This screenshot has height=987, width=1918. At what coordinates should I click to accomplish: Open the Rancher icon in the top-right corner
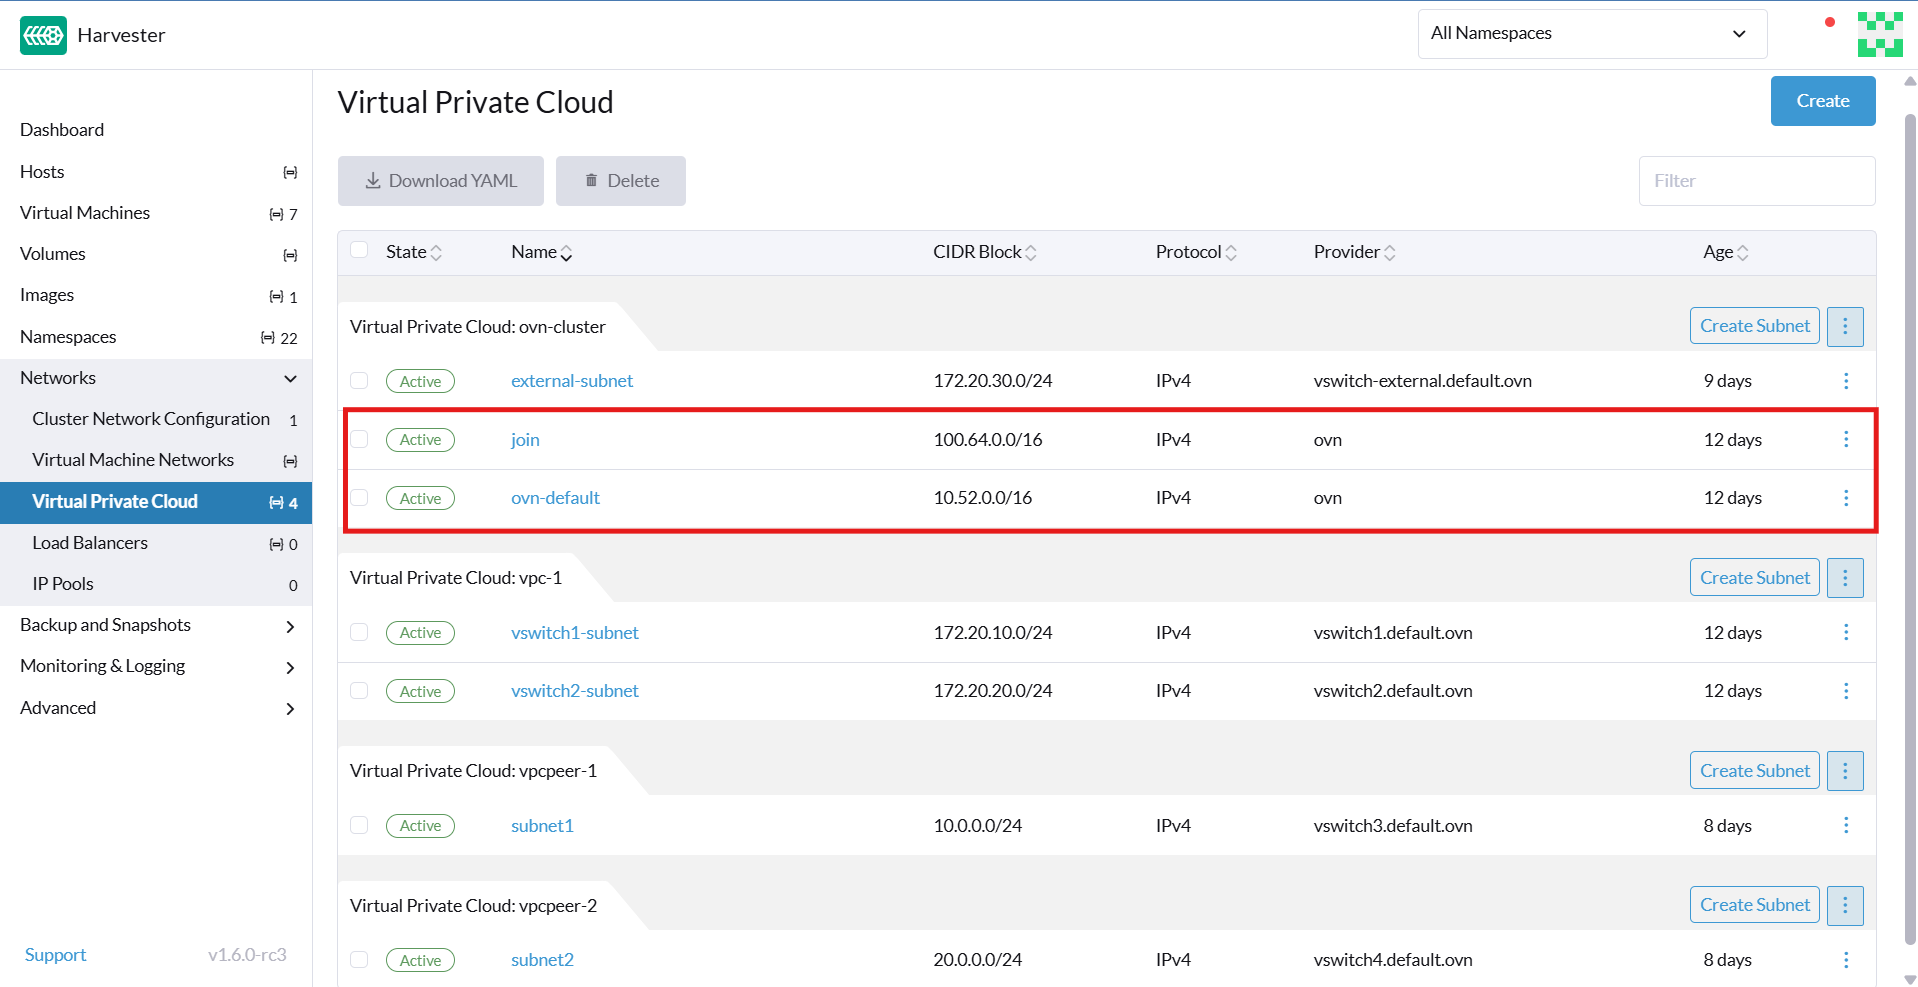click(1878, 33)
